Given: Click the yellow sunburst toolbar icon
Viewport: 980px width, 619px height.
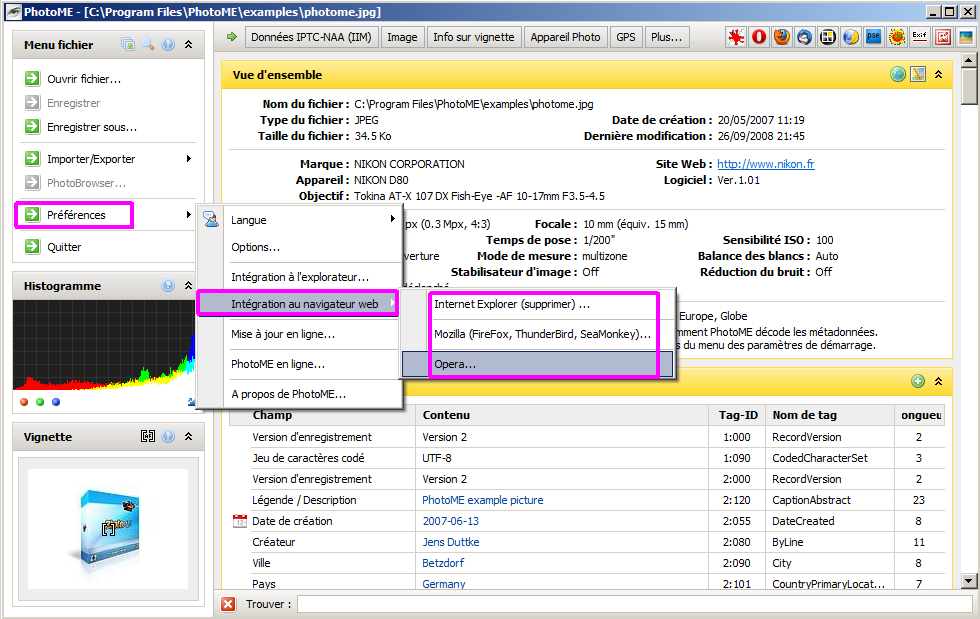Looking at the screenshot, I should (x=897, y=38).
